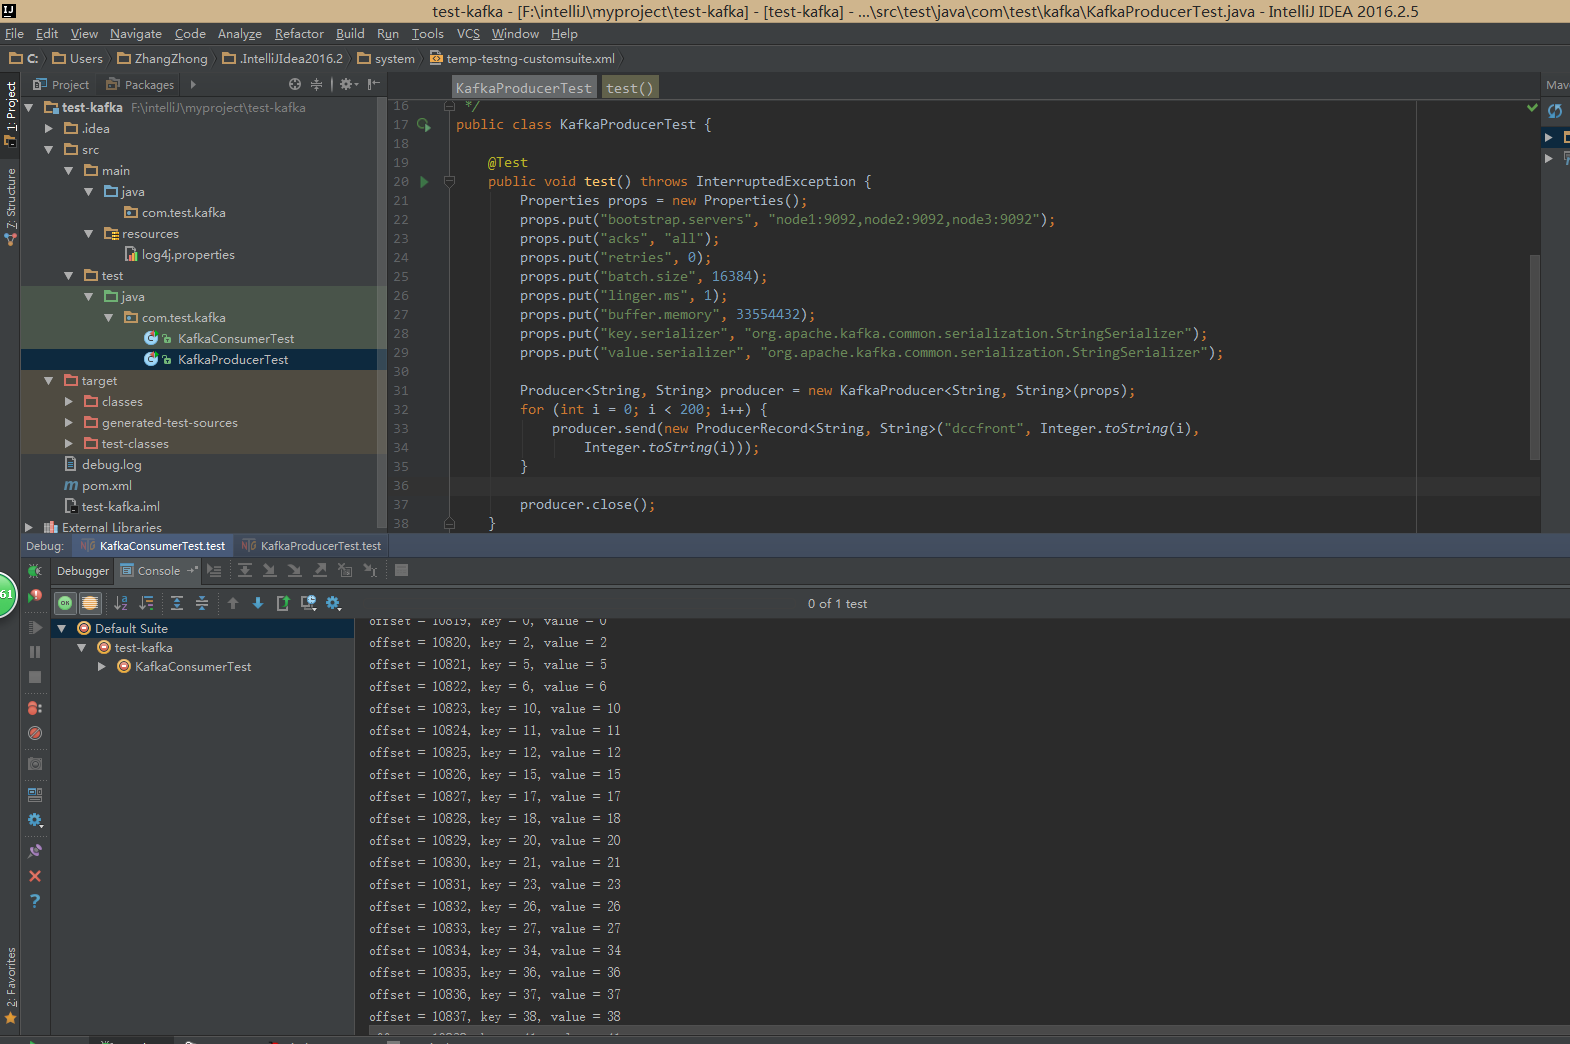Click Restore Layout icon
Screen dimensions: 1570x1044
click(x=35, y=795)
